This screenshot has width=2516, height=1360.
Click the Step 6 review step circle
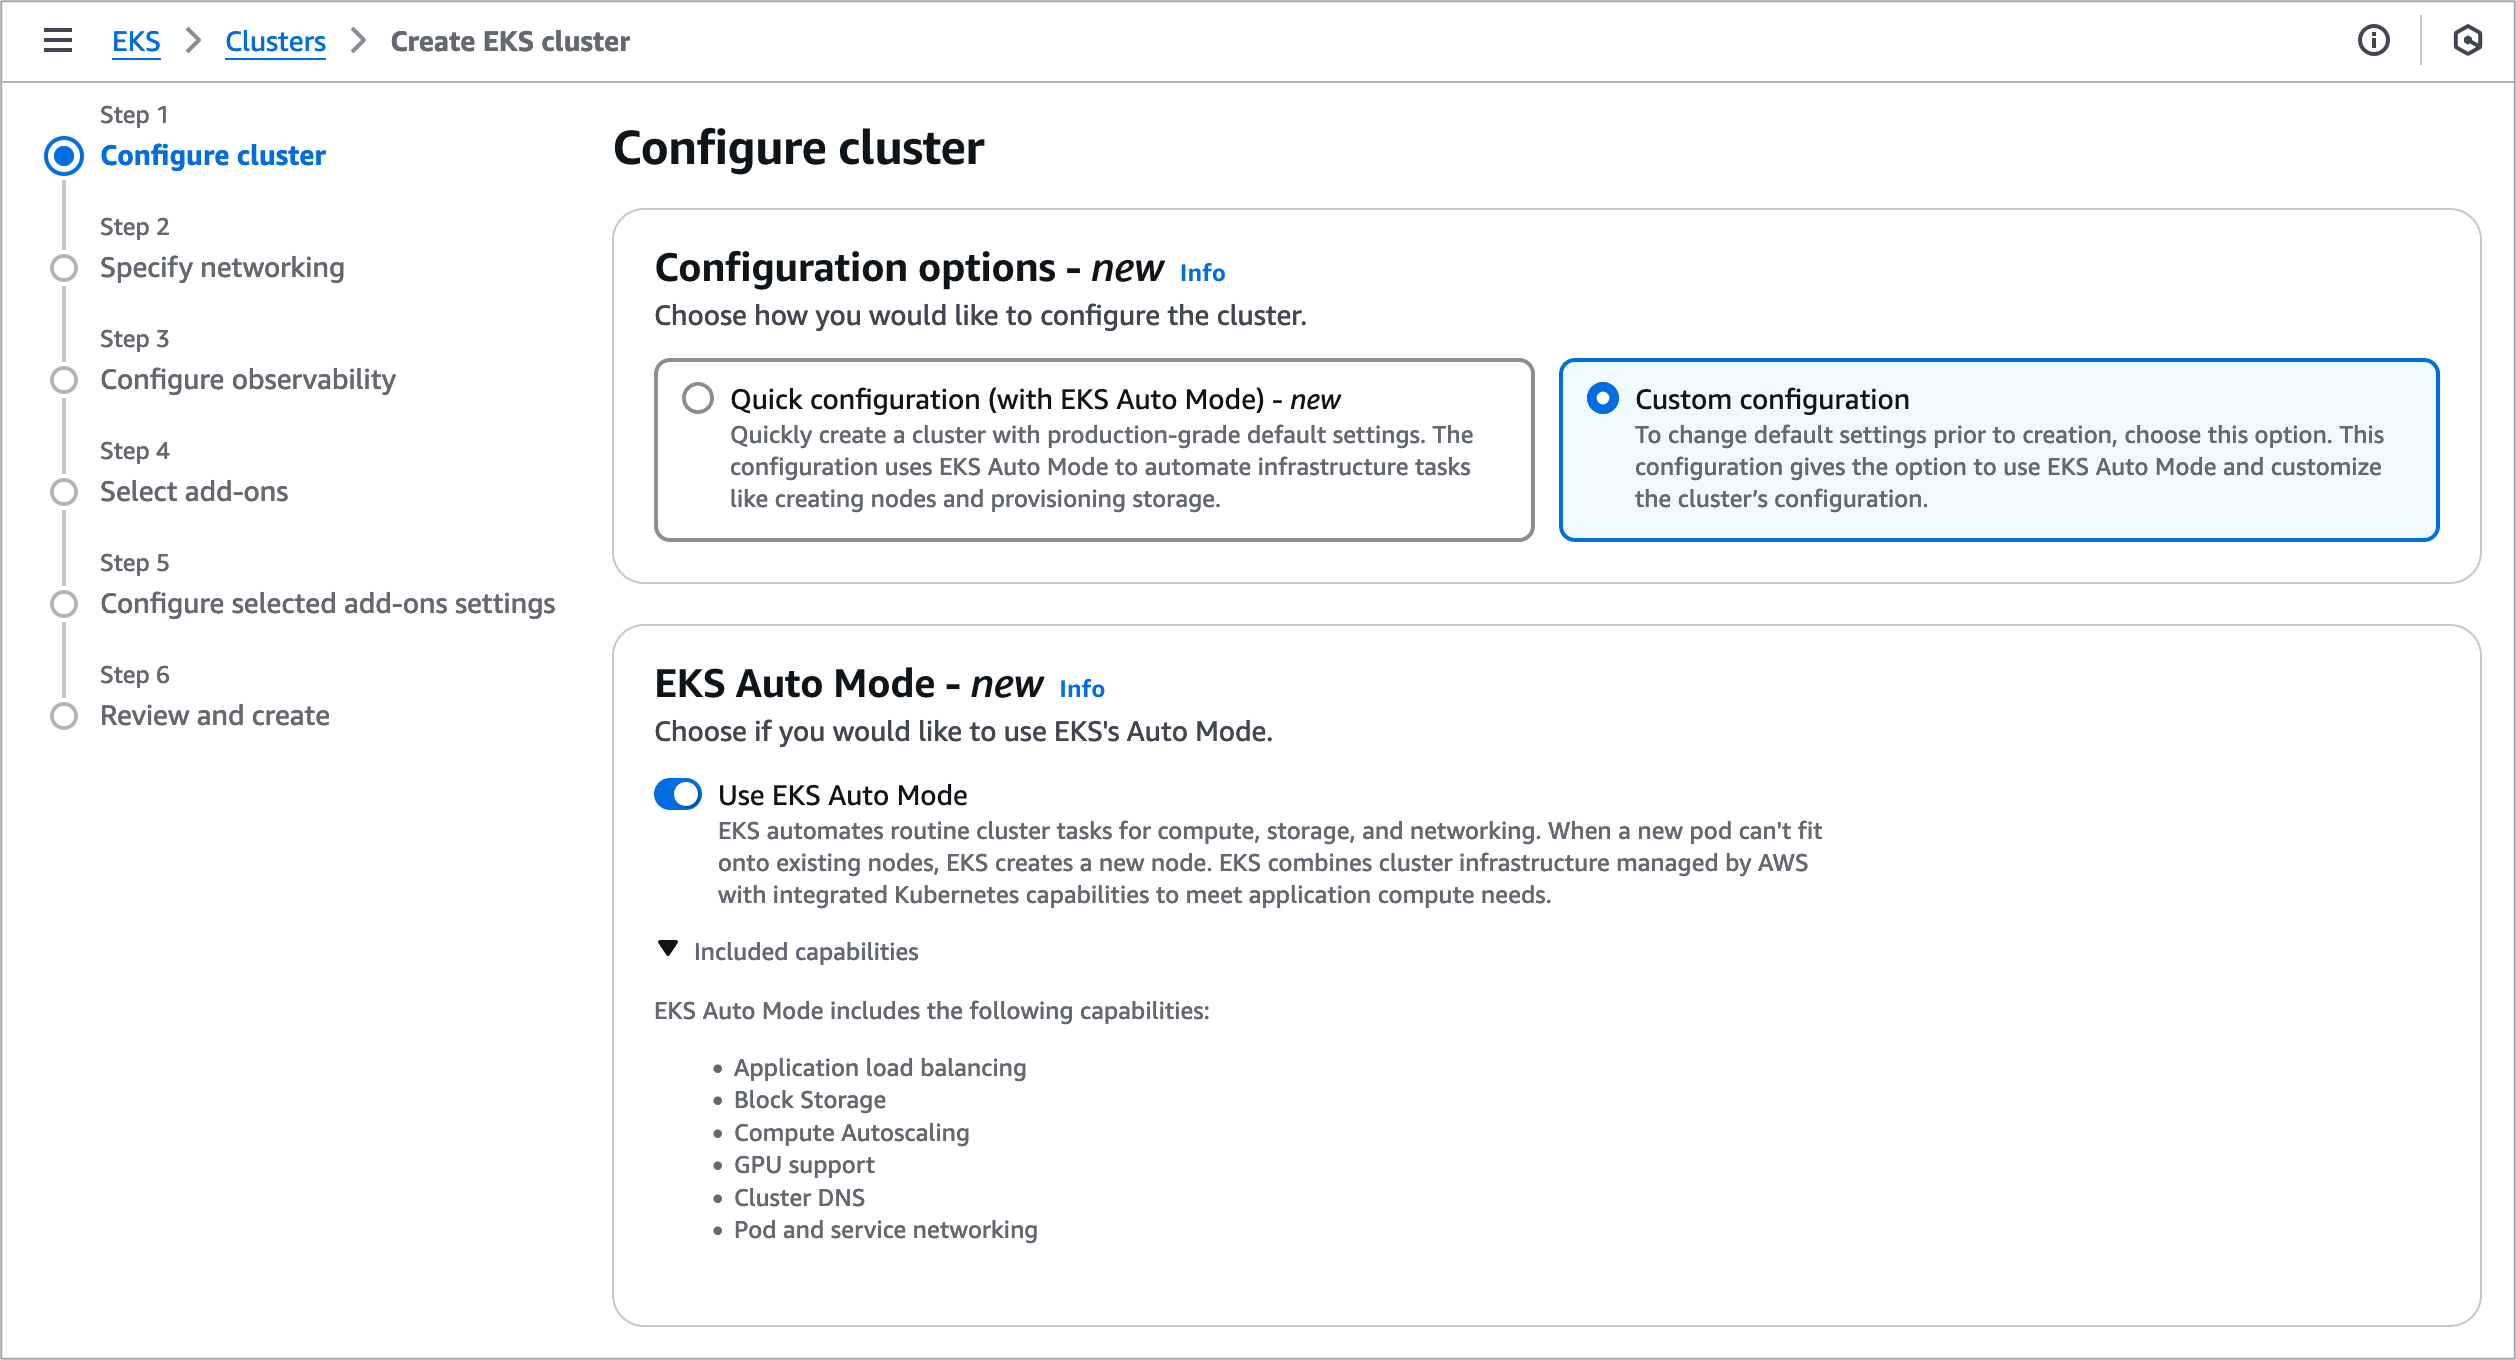click(x=64, y=716)
